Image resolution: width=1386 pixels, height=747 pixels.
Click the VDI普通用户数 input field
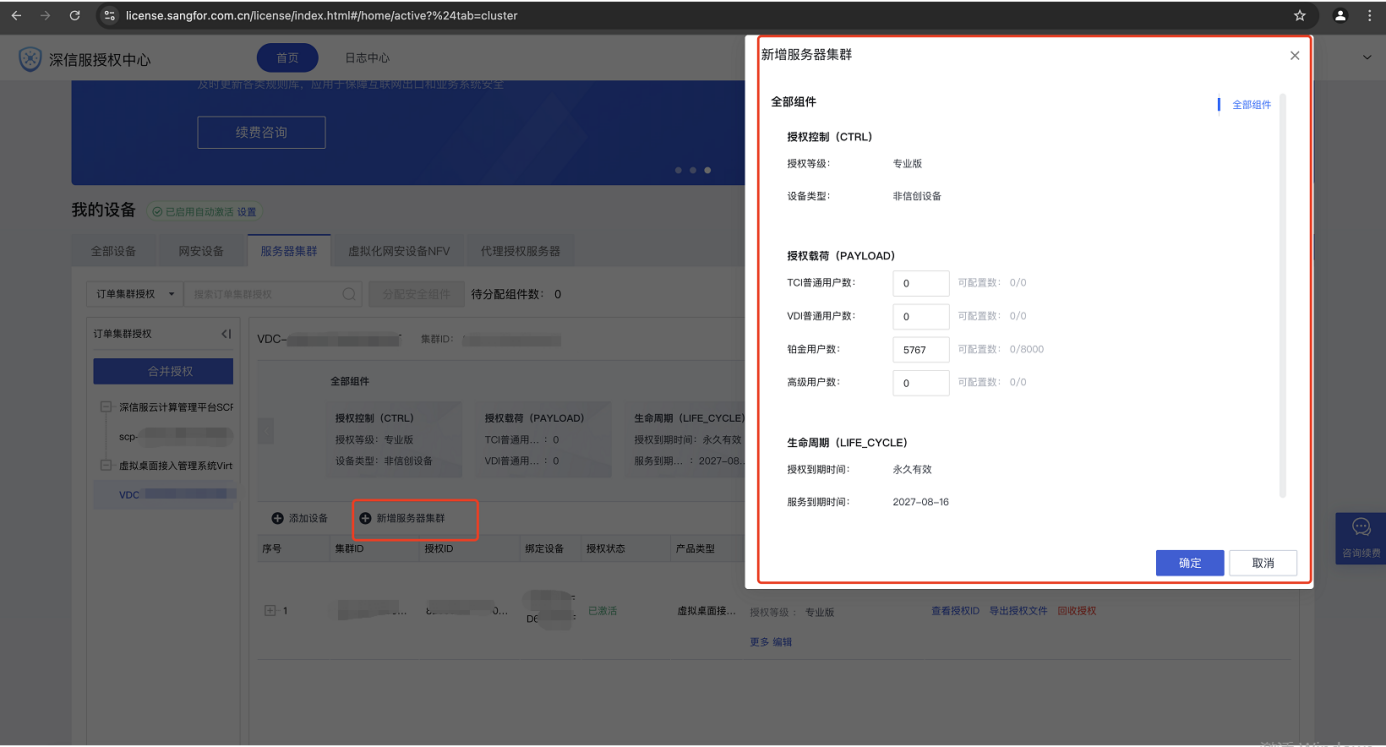[x=921, y=316]
